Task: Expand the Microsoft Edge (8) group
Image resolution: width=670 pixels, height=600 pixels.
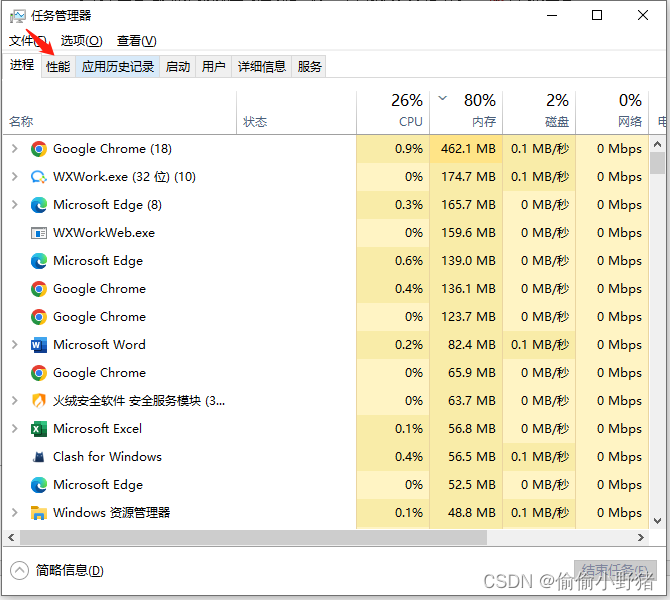Action: [15, 205]
